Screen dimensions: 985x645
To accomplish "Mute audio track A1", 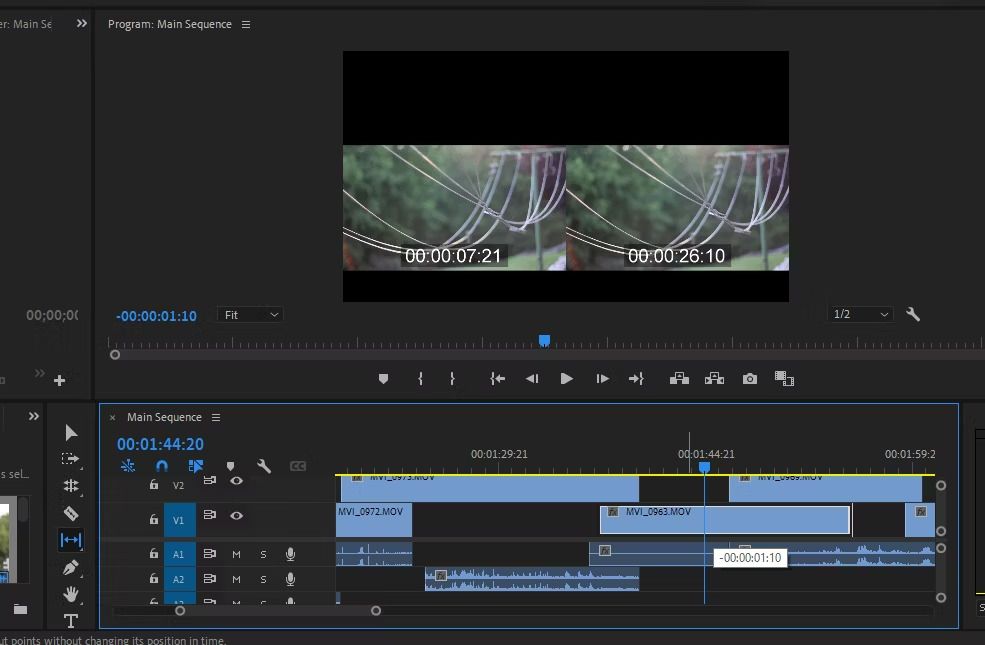I will [237, 554].
